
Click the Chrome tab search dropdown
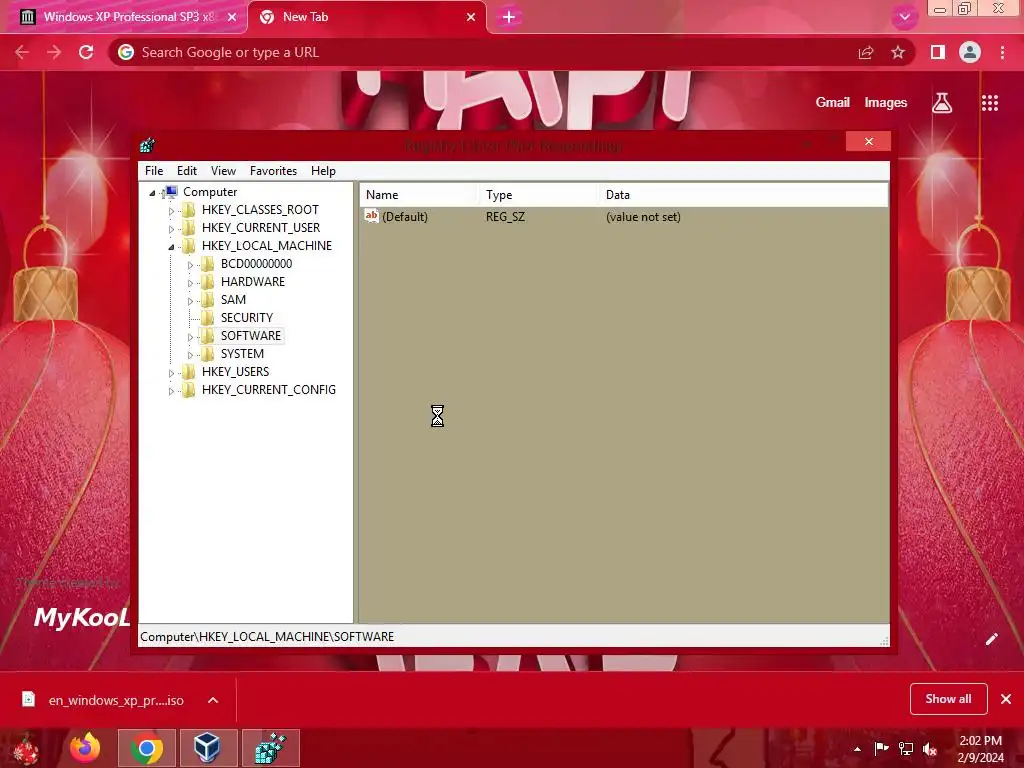[904, 17]
